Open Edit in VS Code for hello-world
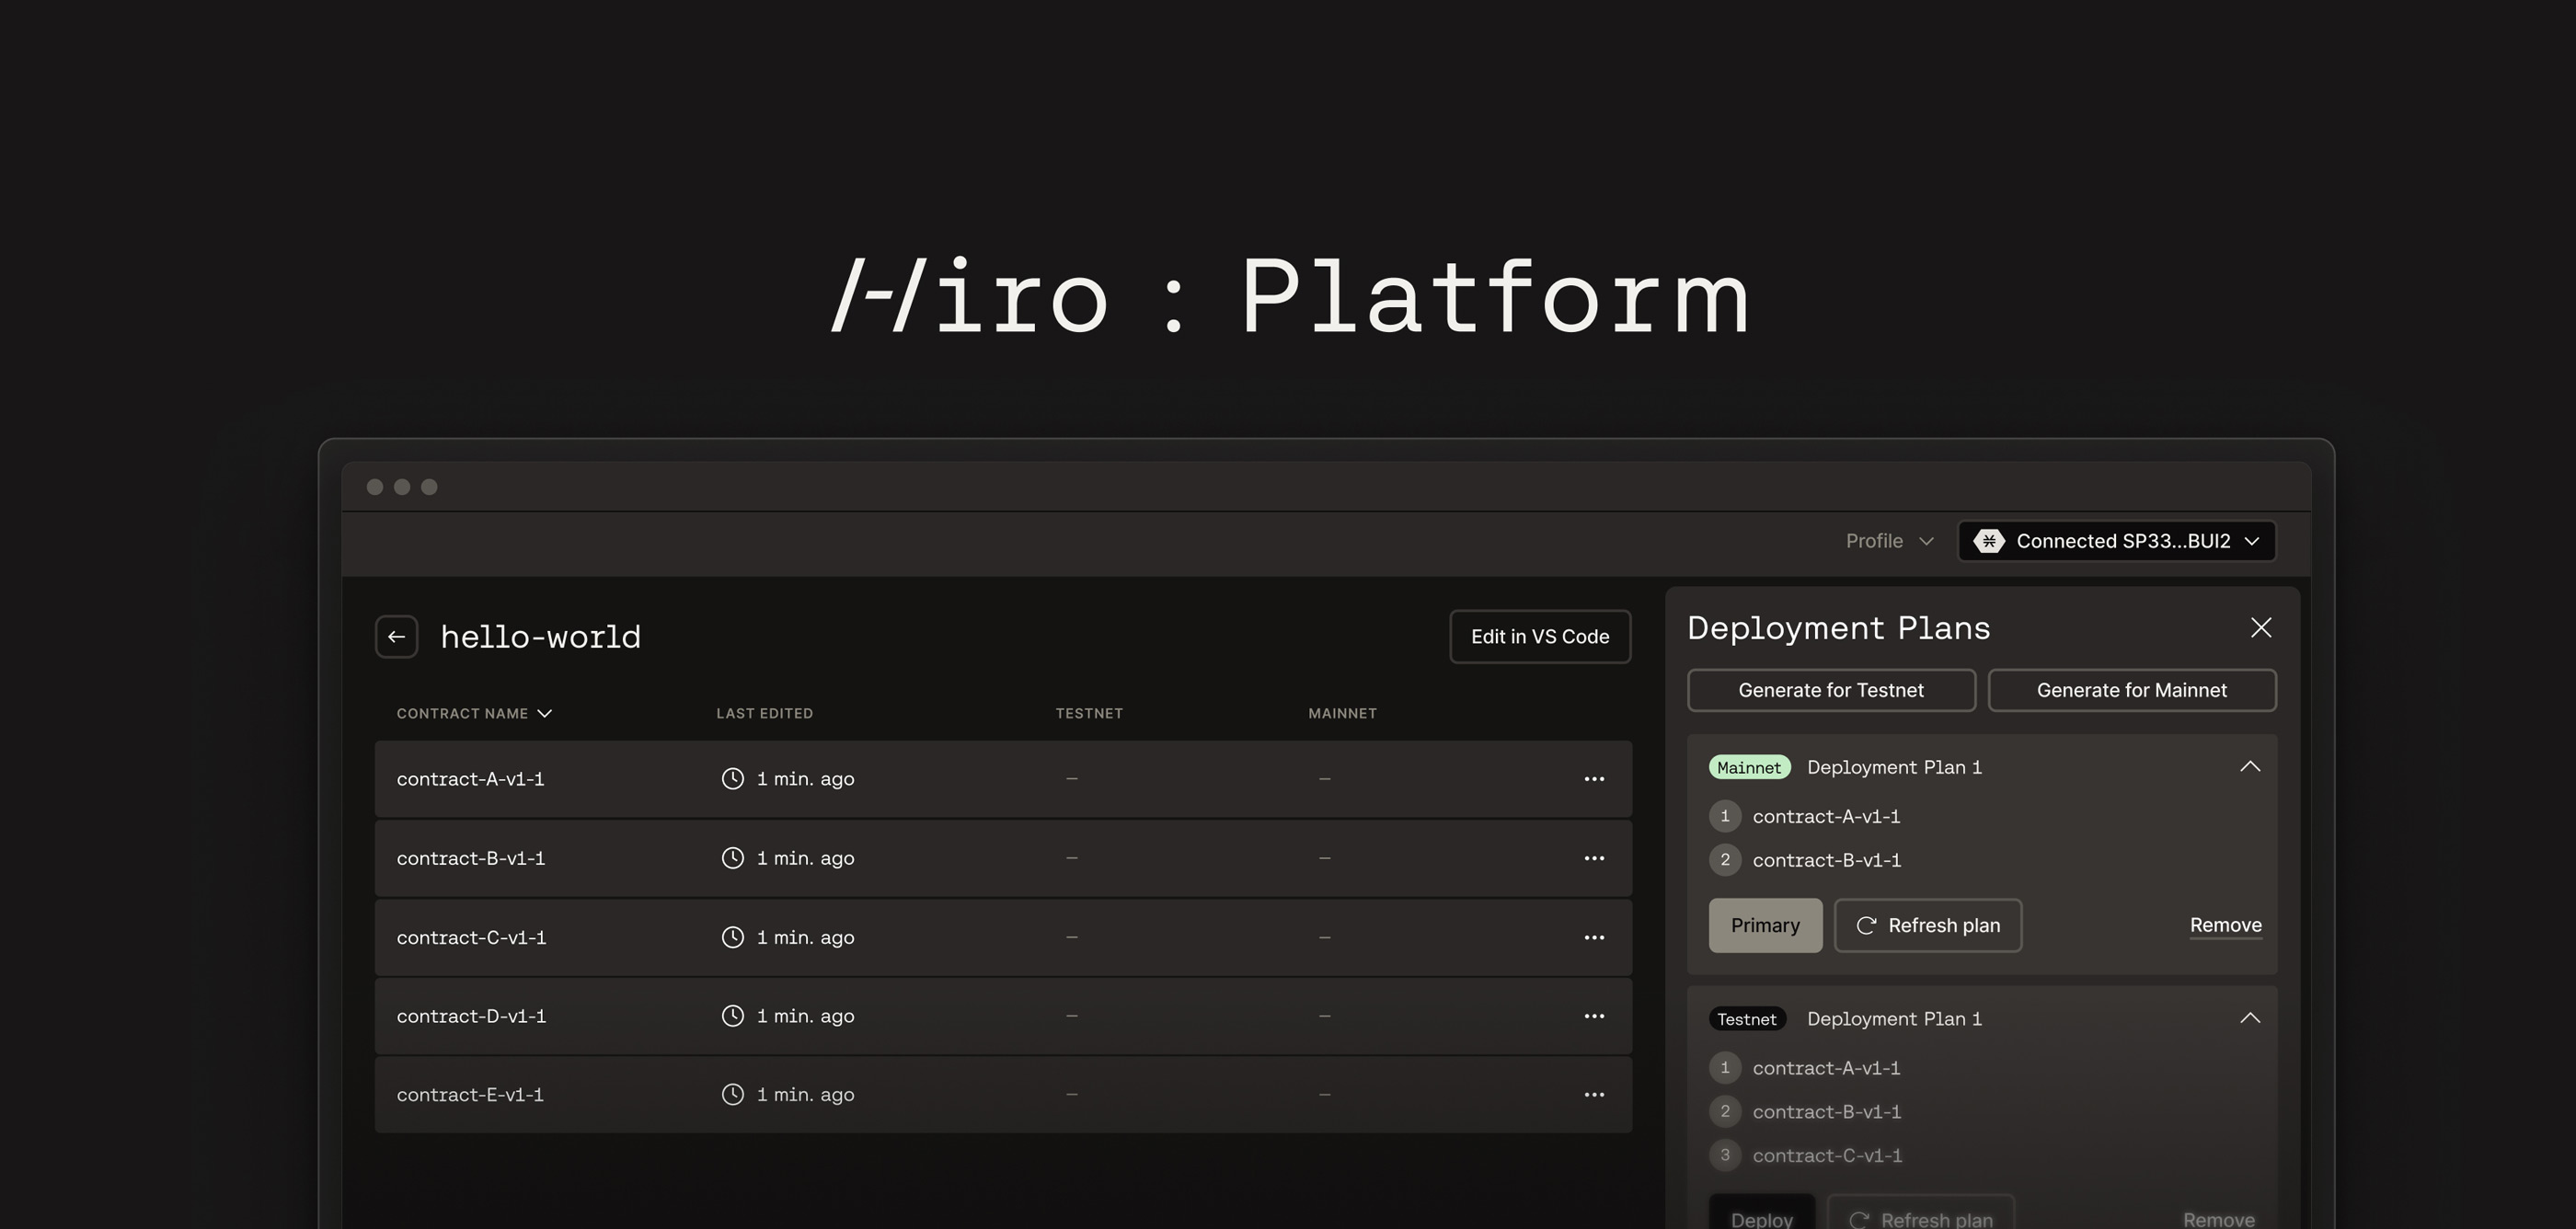The width and height of the screenshot is (2576, 1229). click(1539, 636)
